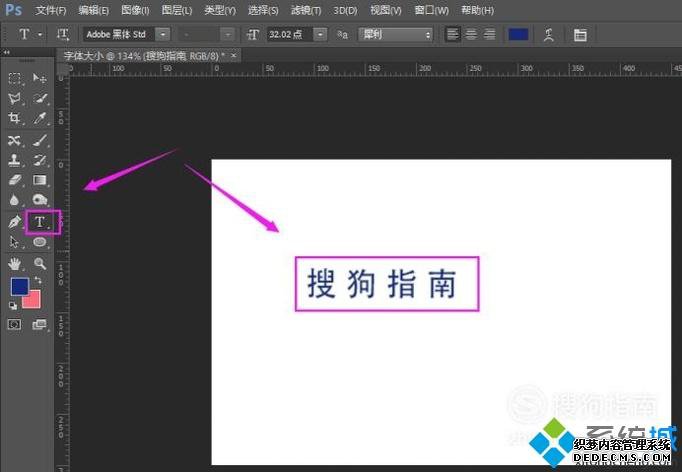Open the 类型(Y) menu
Image resolution: width=682 pixels, height=472 pixels.
coord(220,10)
